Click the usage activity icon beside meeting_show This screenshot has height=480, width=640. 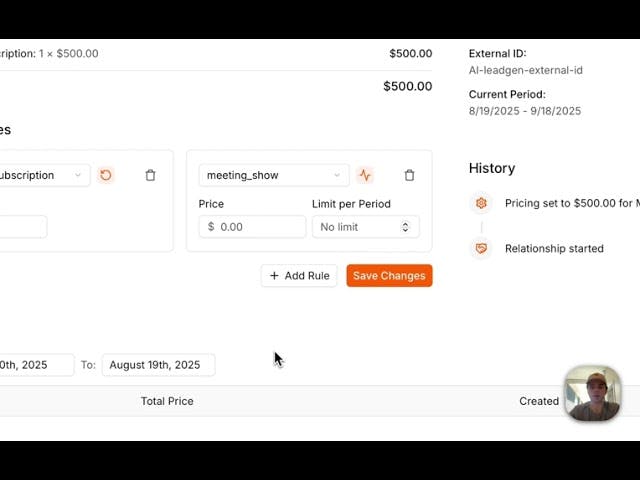tap(365, 175)
